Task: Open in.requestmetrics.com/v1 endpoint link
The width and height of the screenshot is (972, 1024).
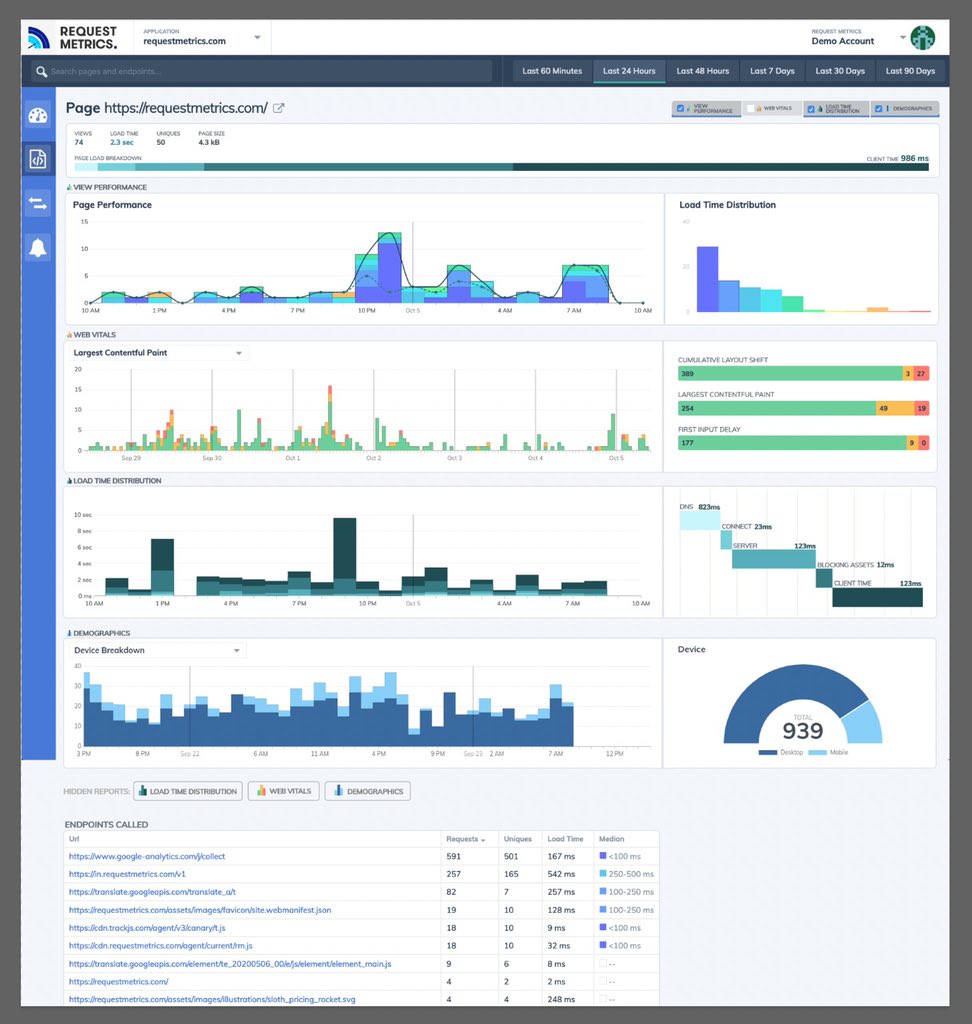Action: [127, 874]
